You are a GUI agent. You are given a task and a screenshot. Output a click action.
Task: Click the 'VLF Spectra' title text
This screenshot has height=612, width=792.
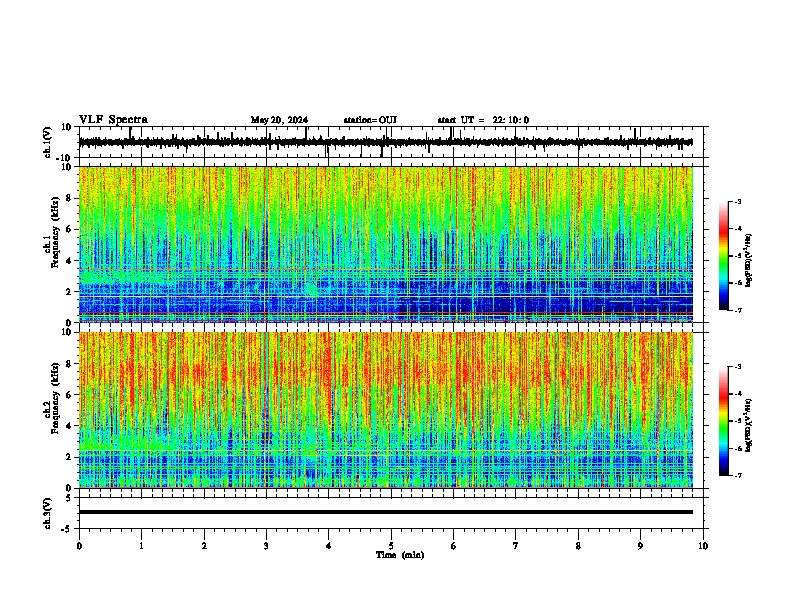[113, 120]
